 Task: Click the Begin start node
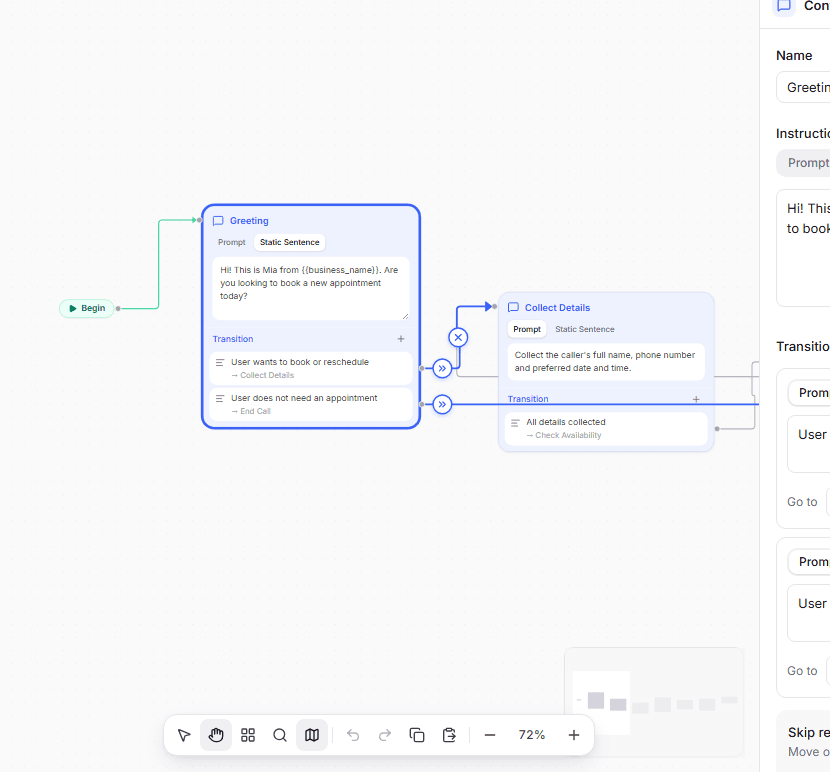87,308
